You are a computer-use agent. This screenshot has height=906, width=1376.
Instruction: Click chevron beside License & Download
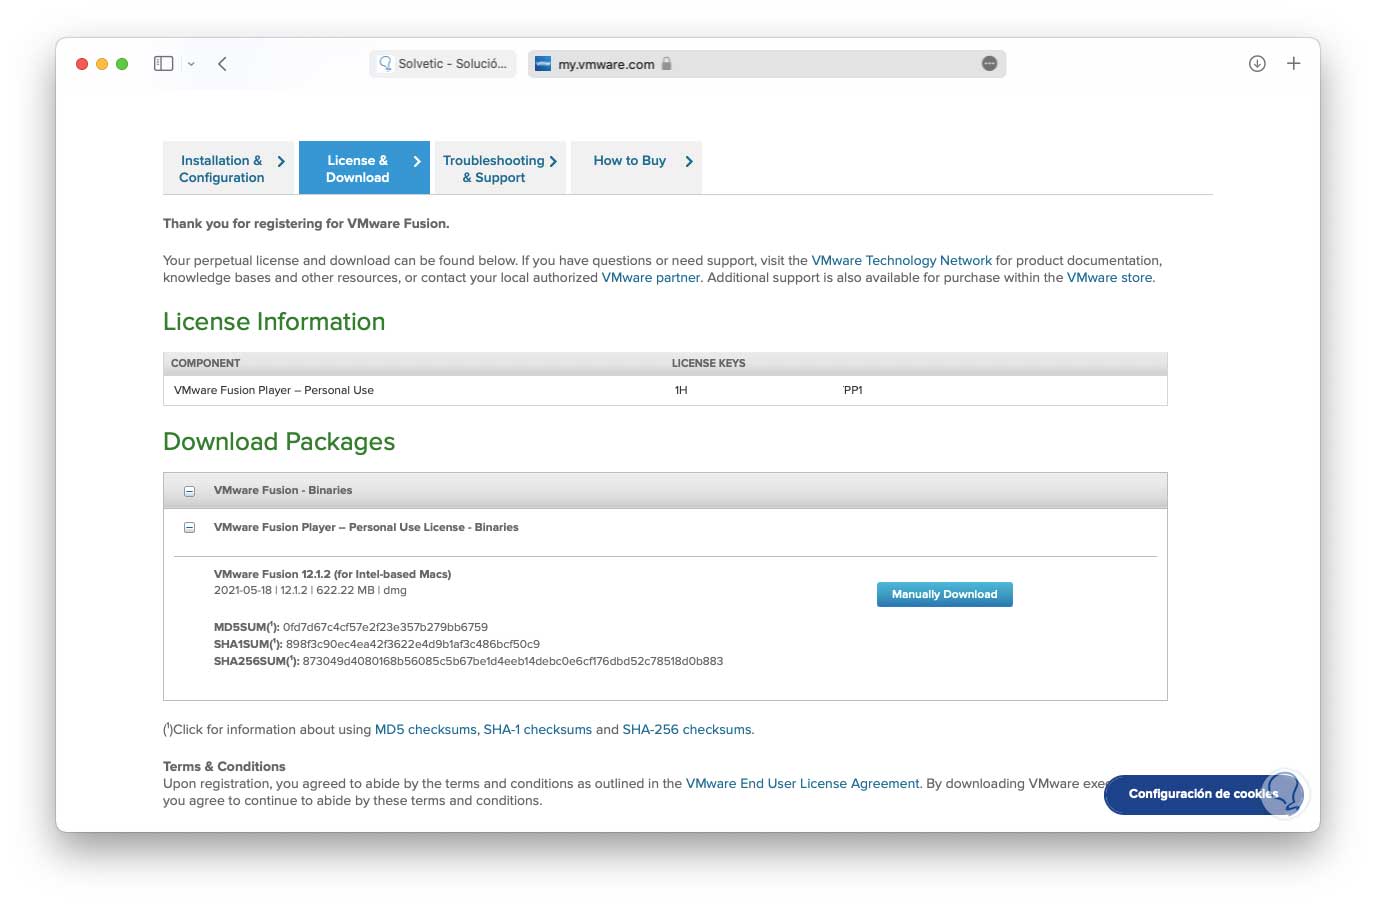coord(417,161)
